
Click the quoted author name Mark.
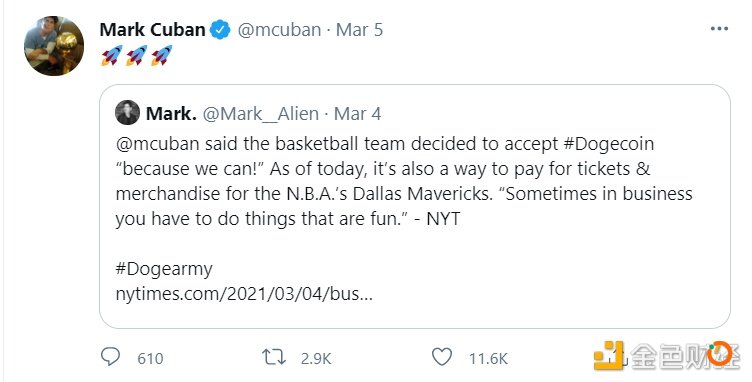(x=171, y=114)
